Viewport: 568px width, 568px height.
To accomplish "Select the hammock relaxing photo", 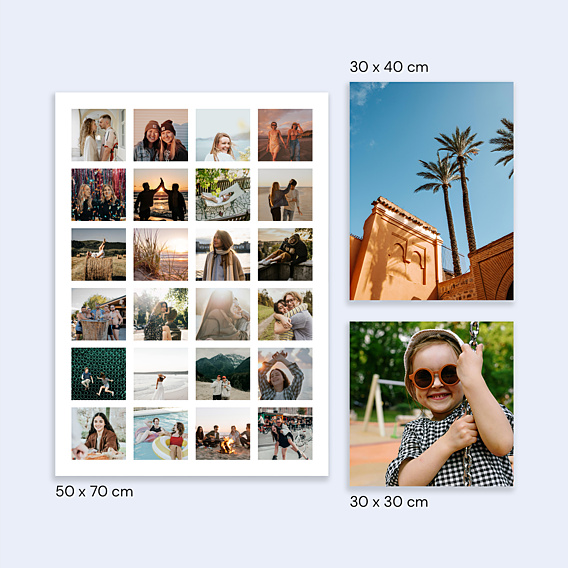I will [223, 195].
